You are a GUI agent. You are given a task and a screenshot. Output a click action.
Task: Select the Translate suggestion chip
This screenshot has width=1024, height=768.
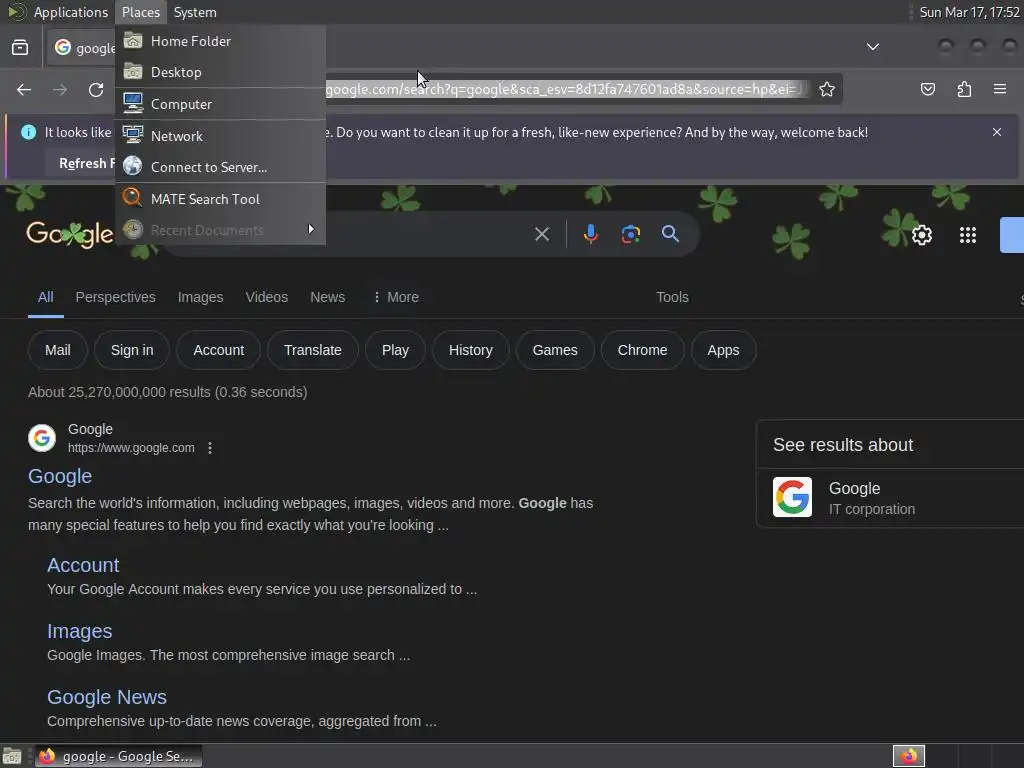point(313,350)
